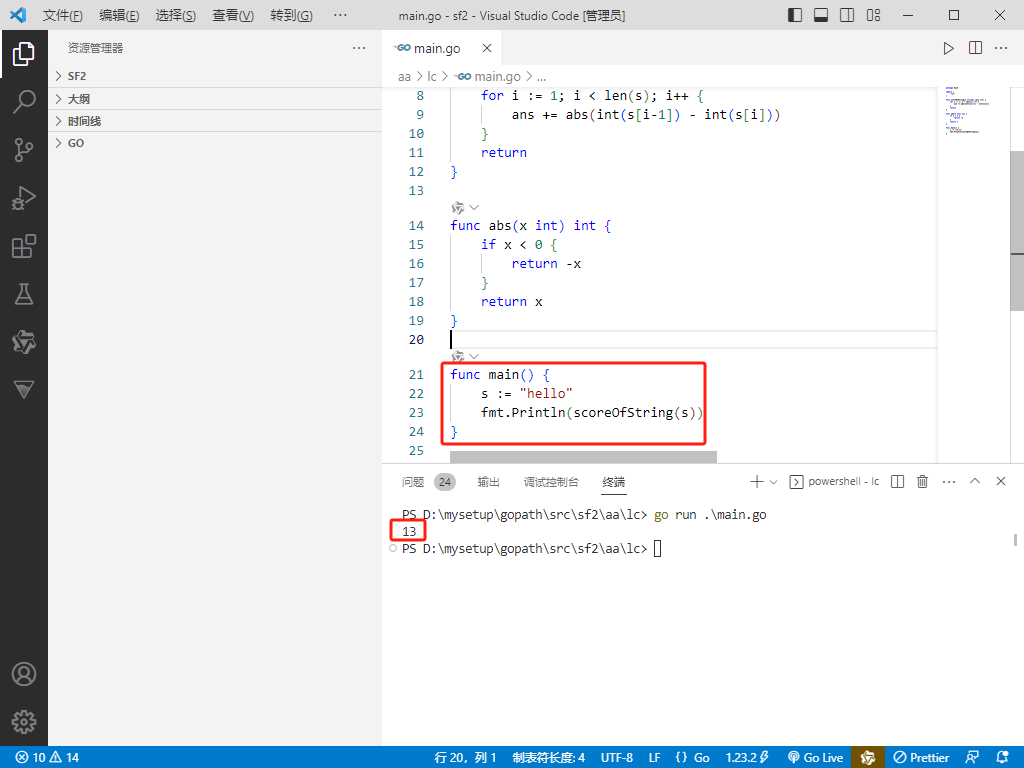1024x768 pixels.
Task: Open the AI codelens dropdown above abs function
Action: 474,208
